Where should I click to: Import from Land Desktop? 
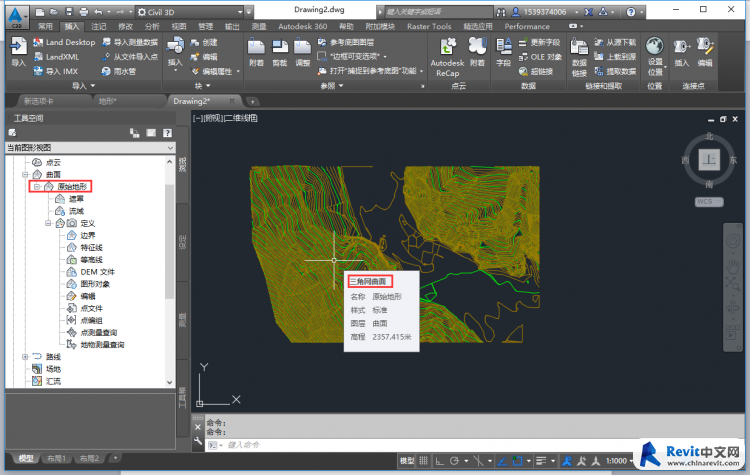pos(64,42)
